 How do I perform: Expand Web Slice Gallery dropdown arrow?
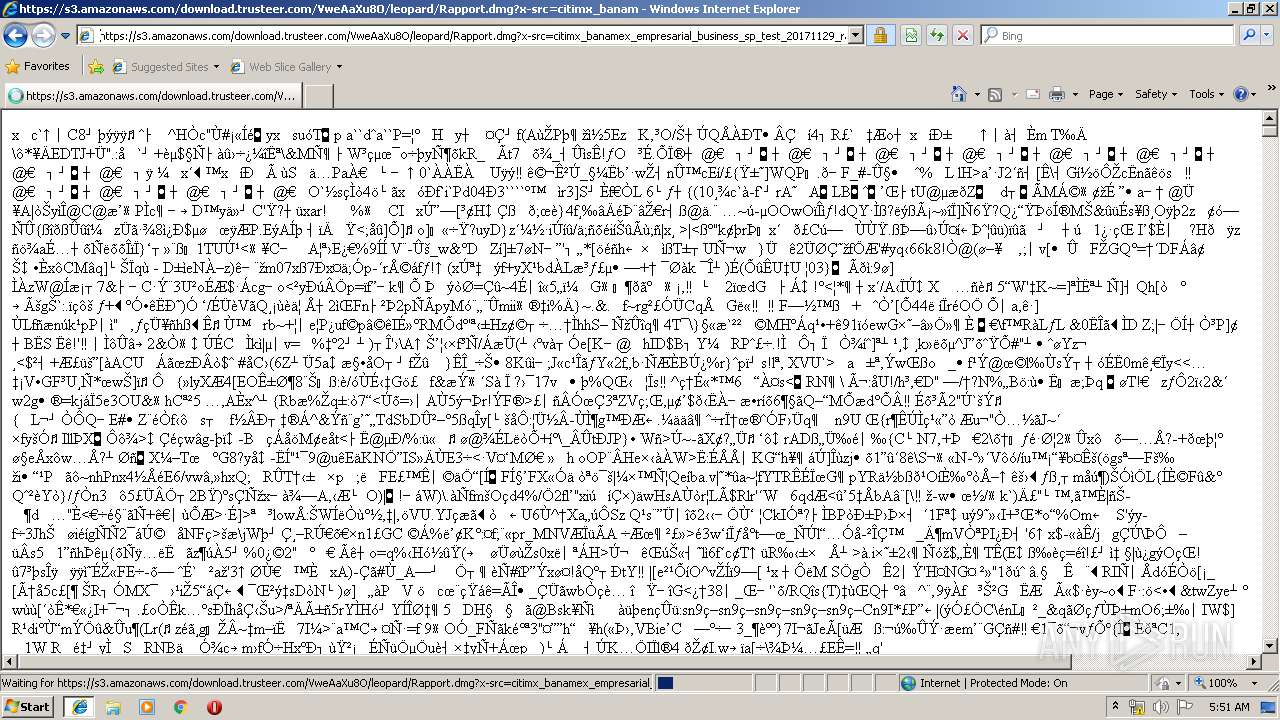coord(339,67)
